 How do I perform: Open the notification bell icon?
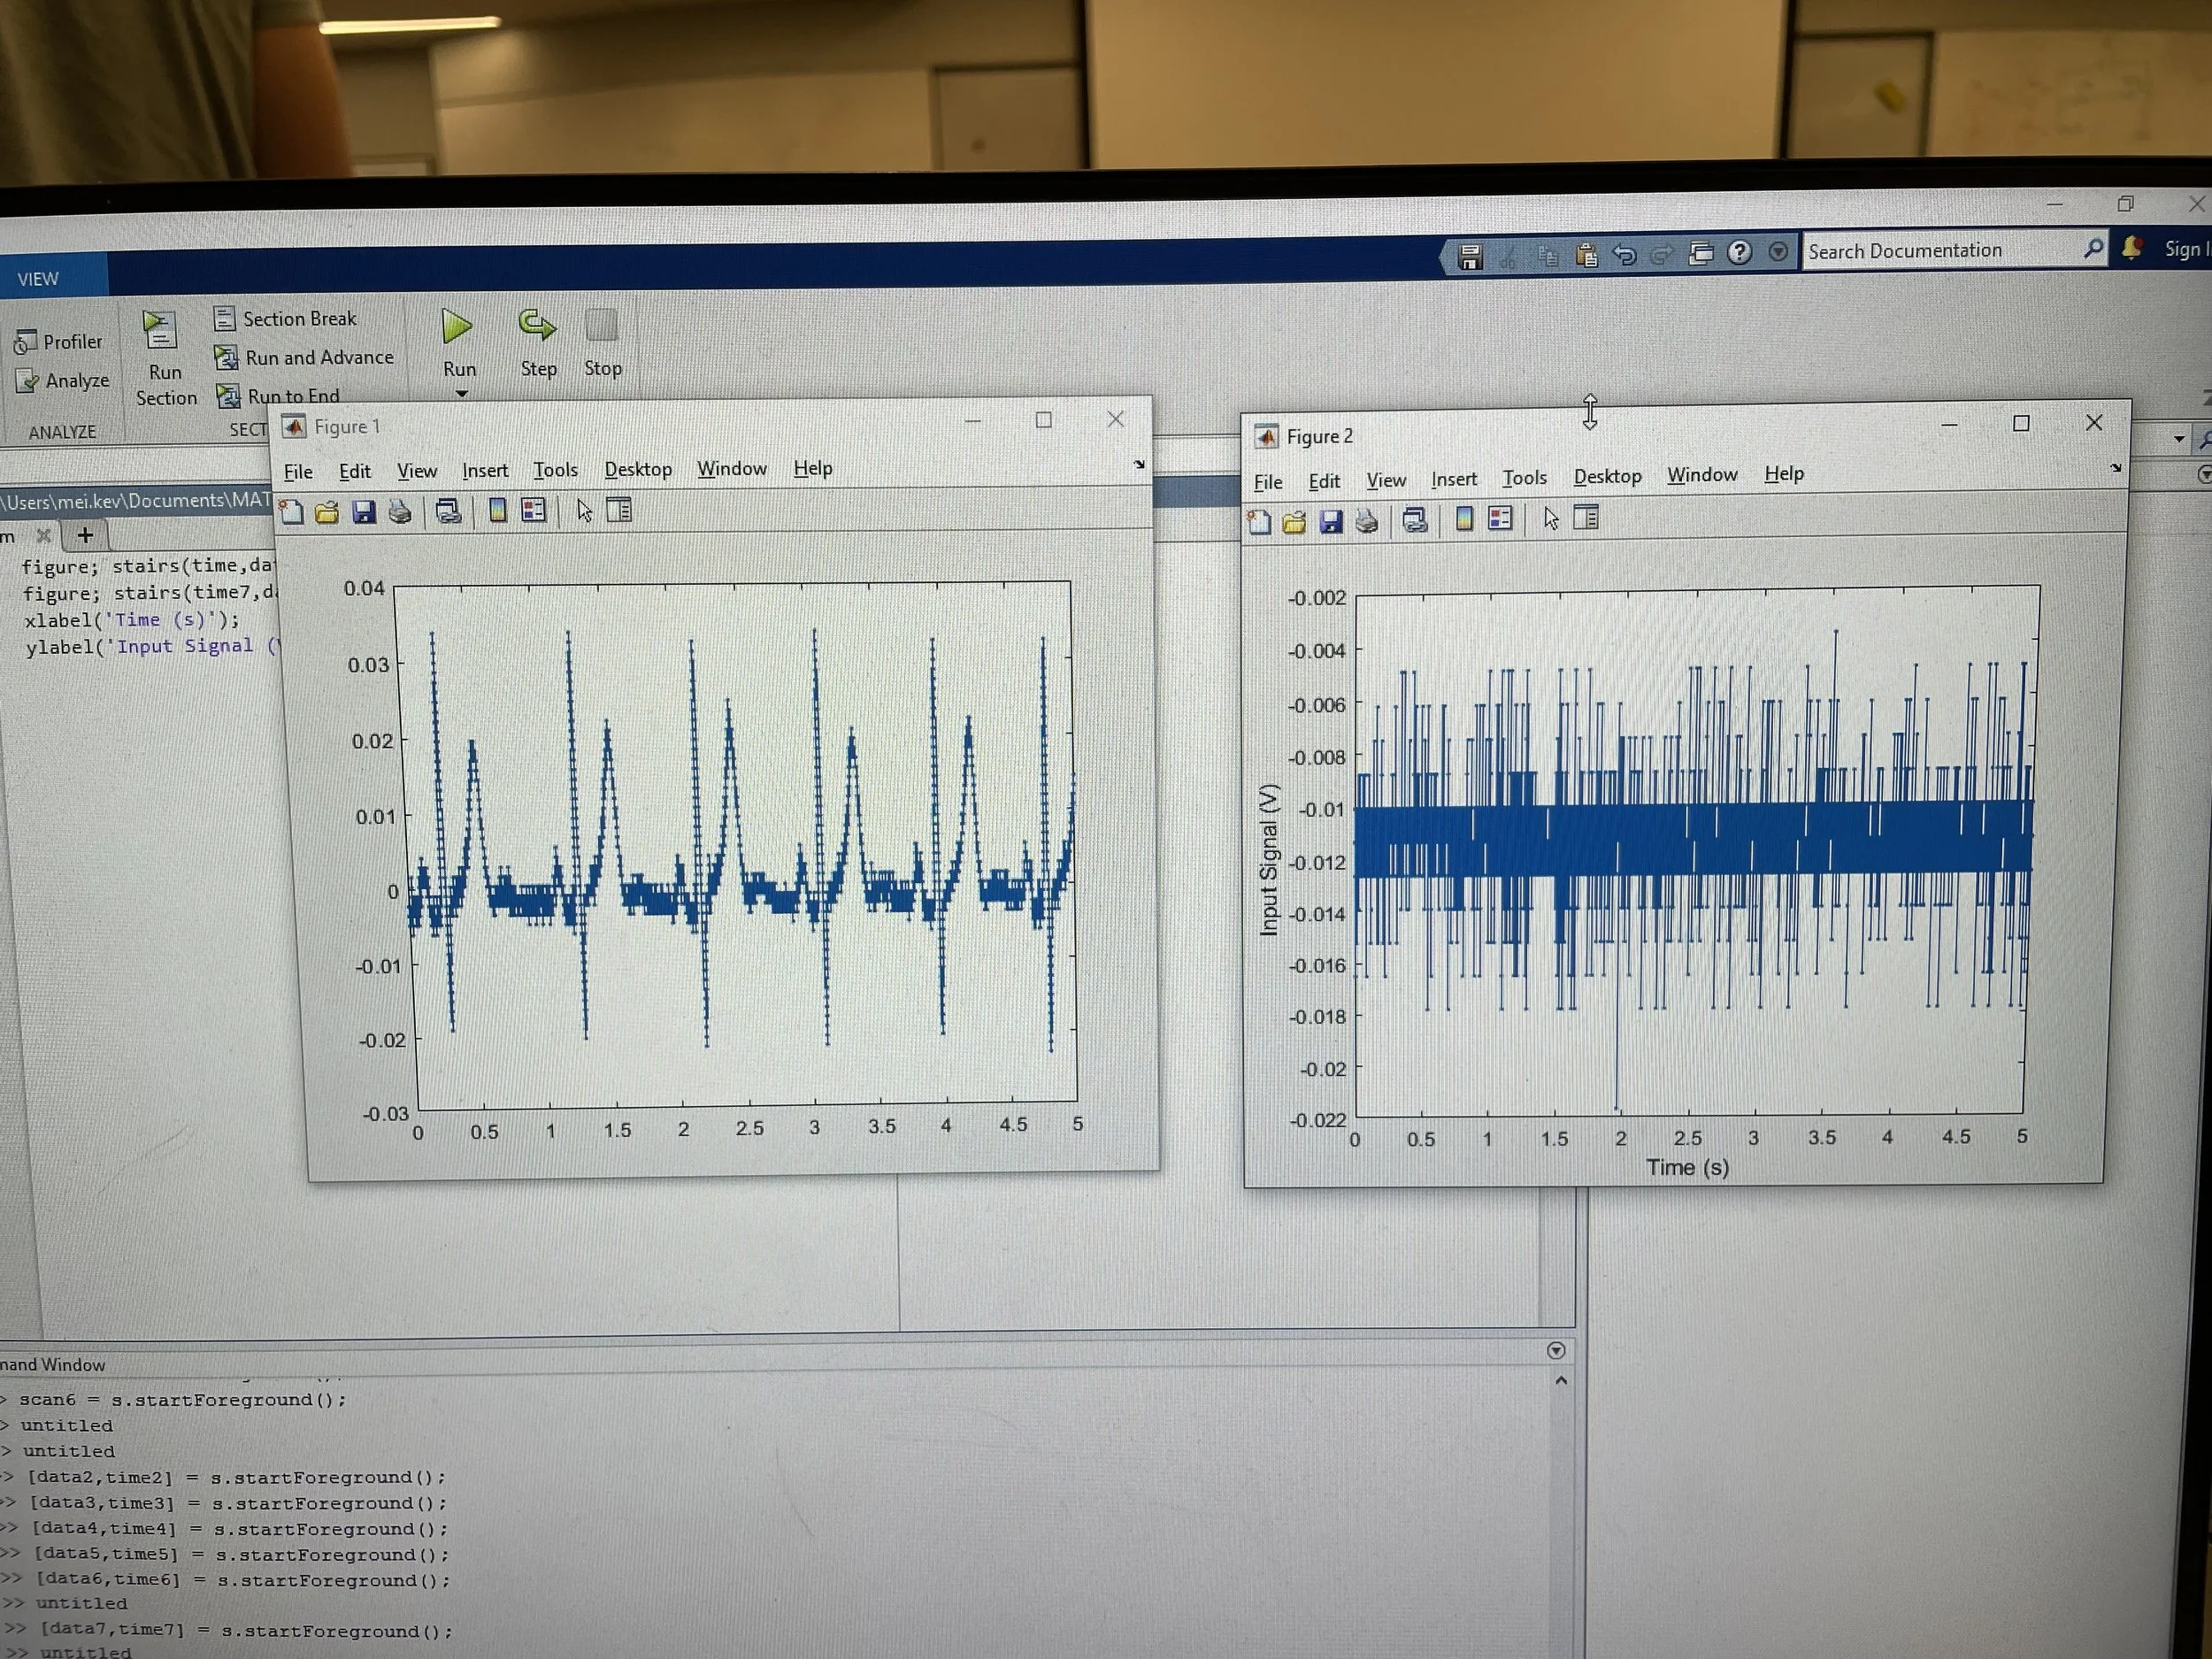tap(2131, 249)
